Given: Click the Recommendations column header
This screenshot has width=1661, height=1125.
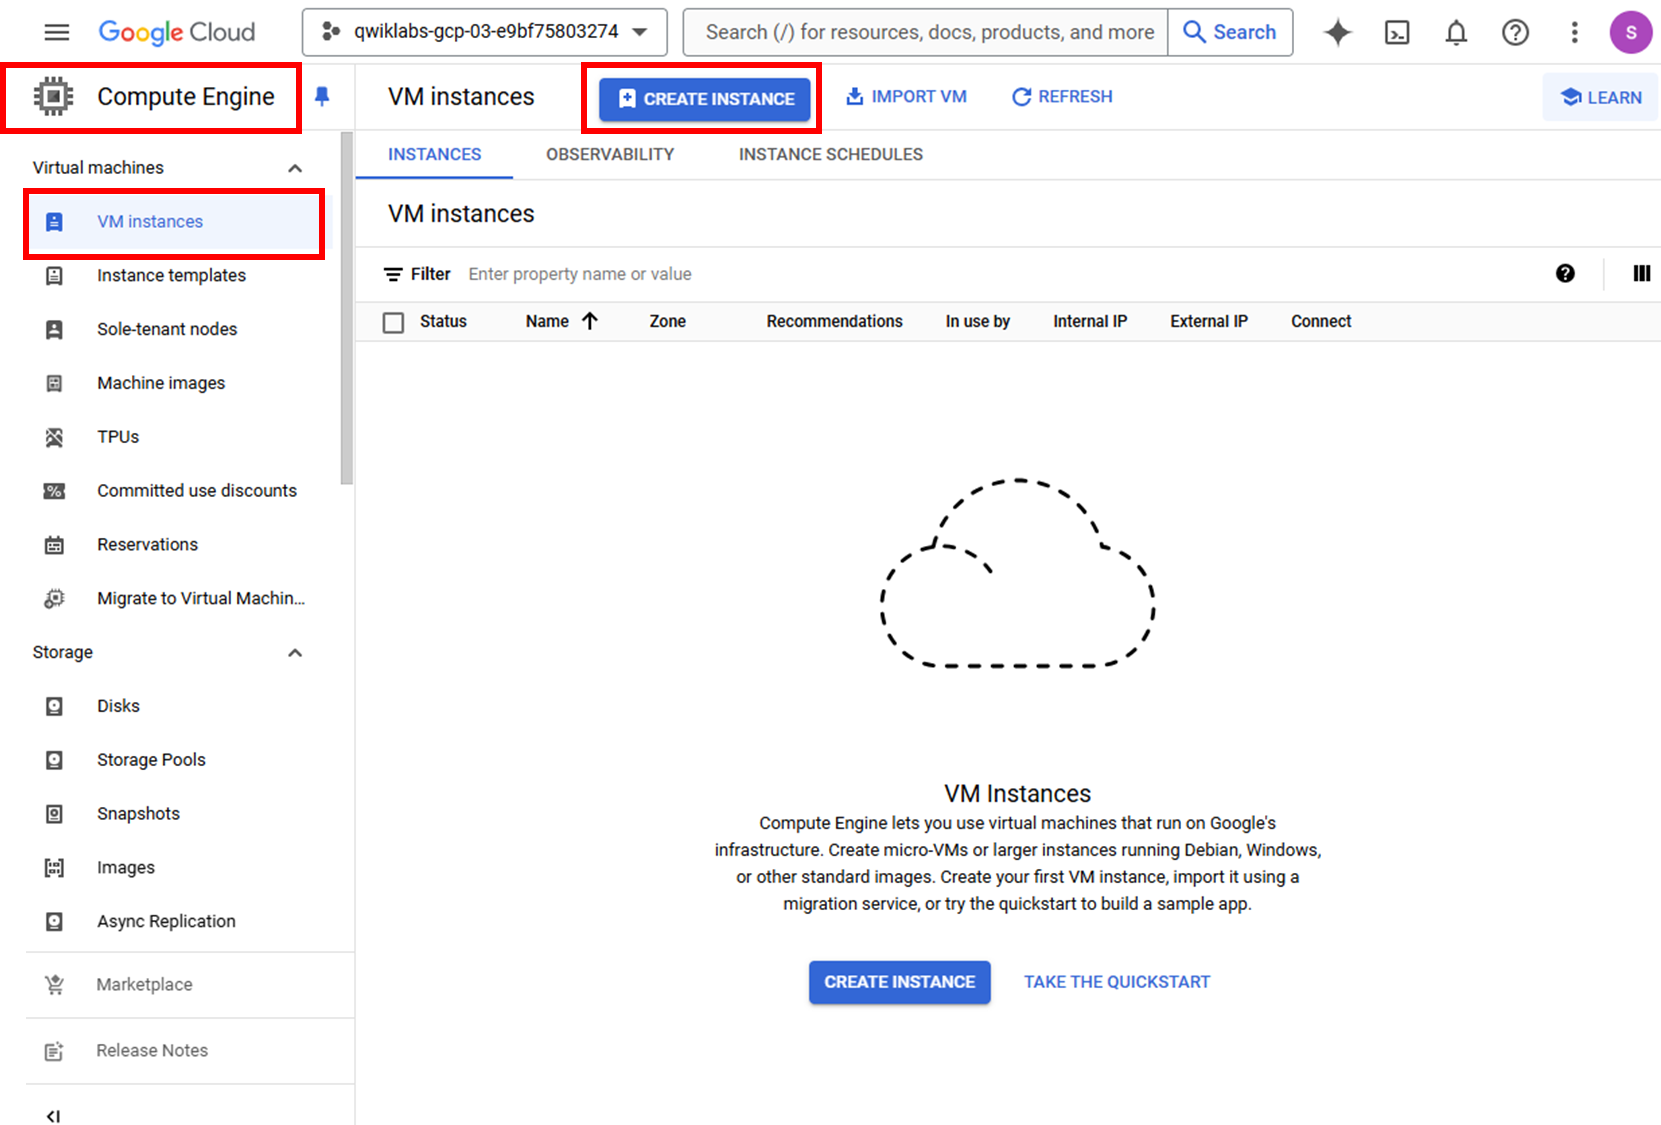Looking at the screenshot, I should (834, 321).
